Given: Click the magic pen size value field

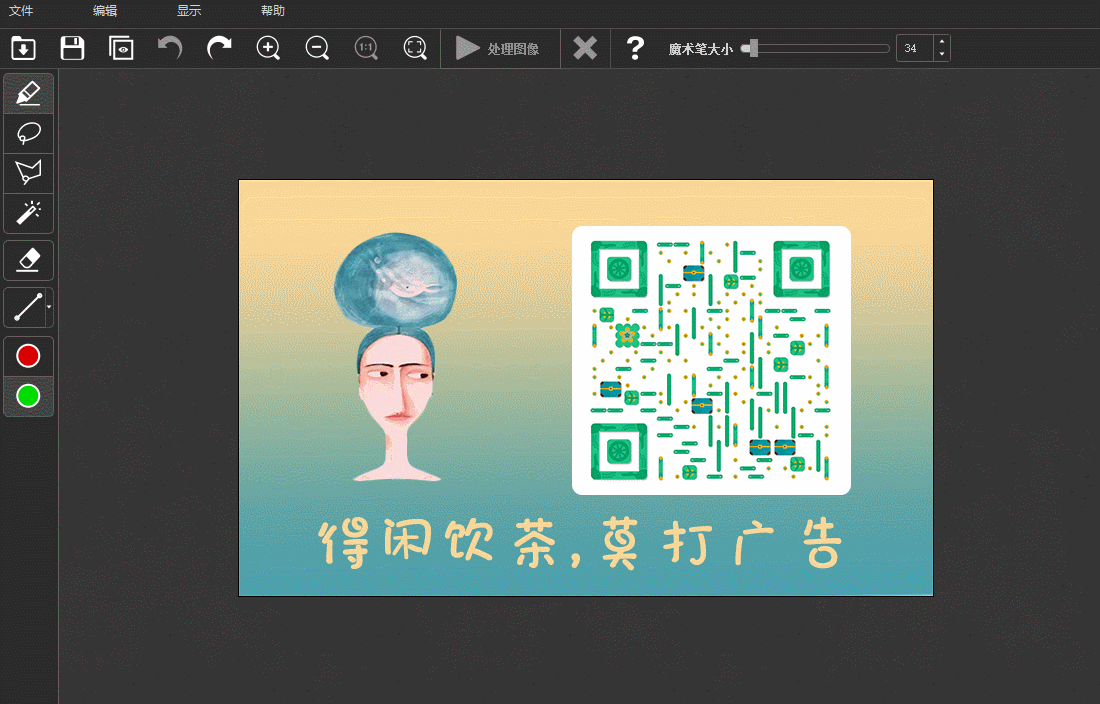Looking at the screenshot, I should (915, 48).
